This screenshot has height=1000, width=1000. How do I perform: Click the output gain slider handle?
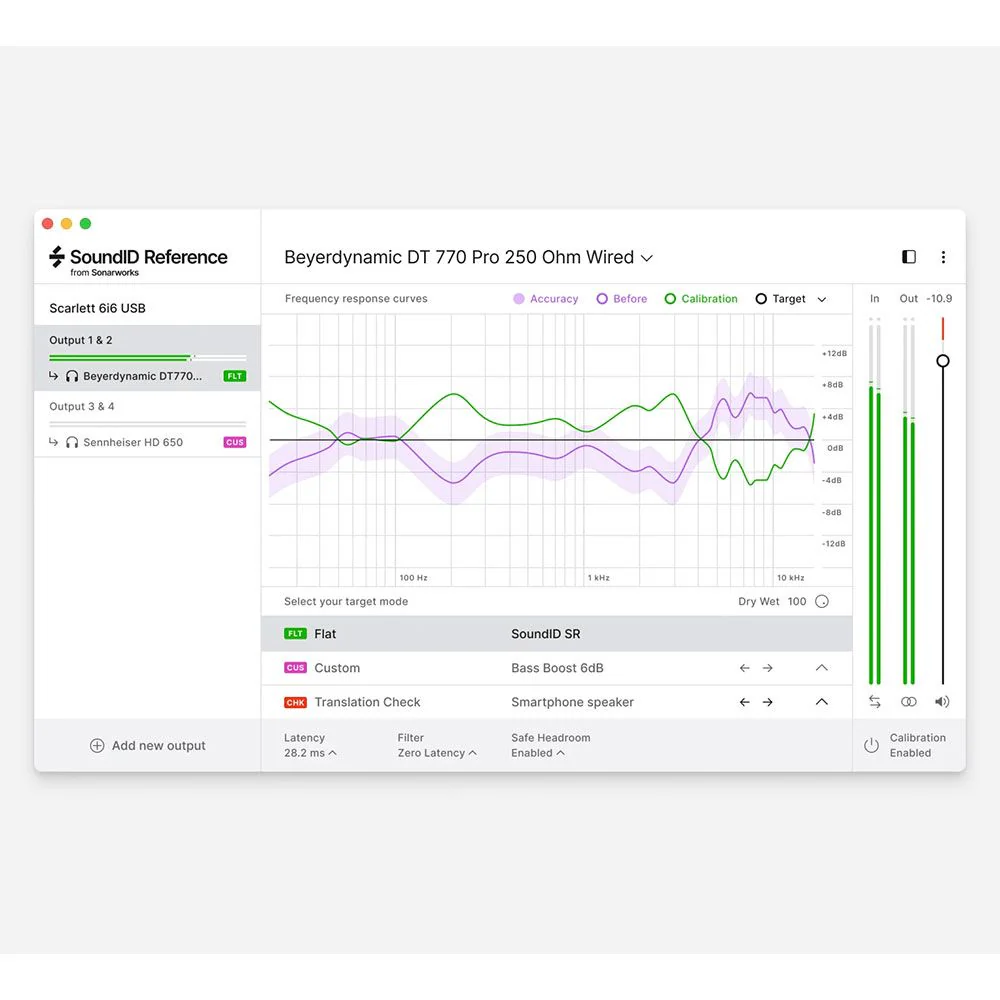[x=943, y=361]
